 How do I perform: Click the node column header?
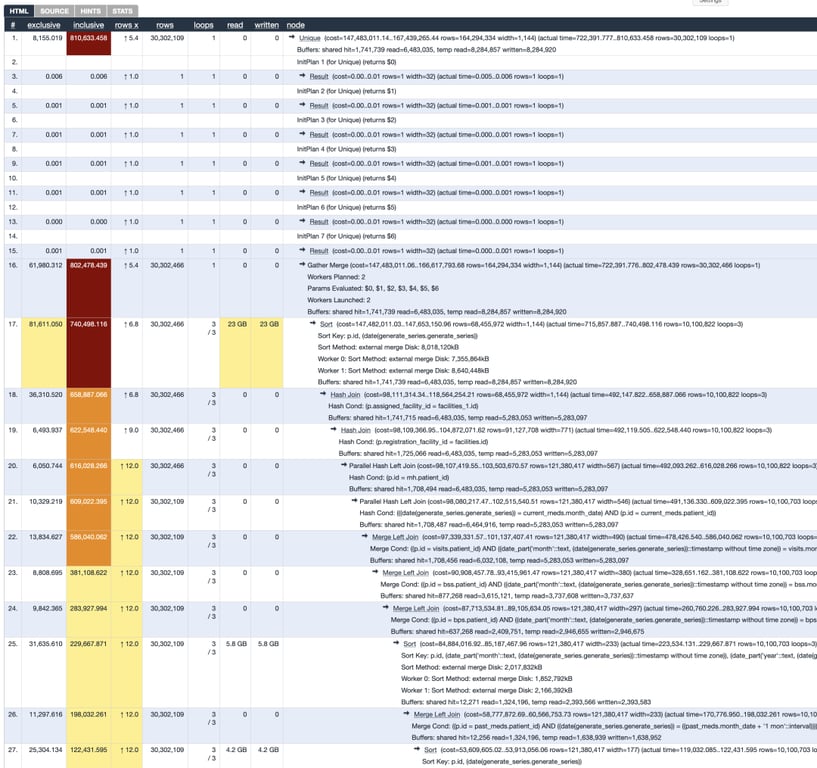coord(295,25)
